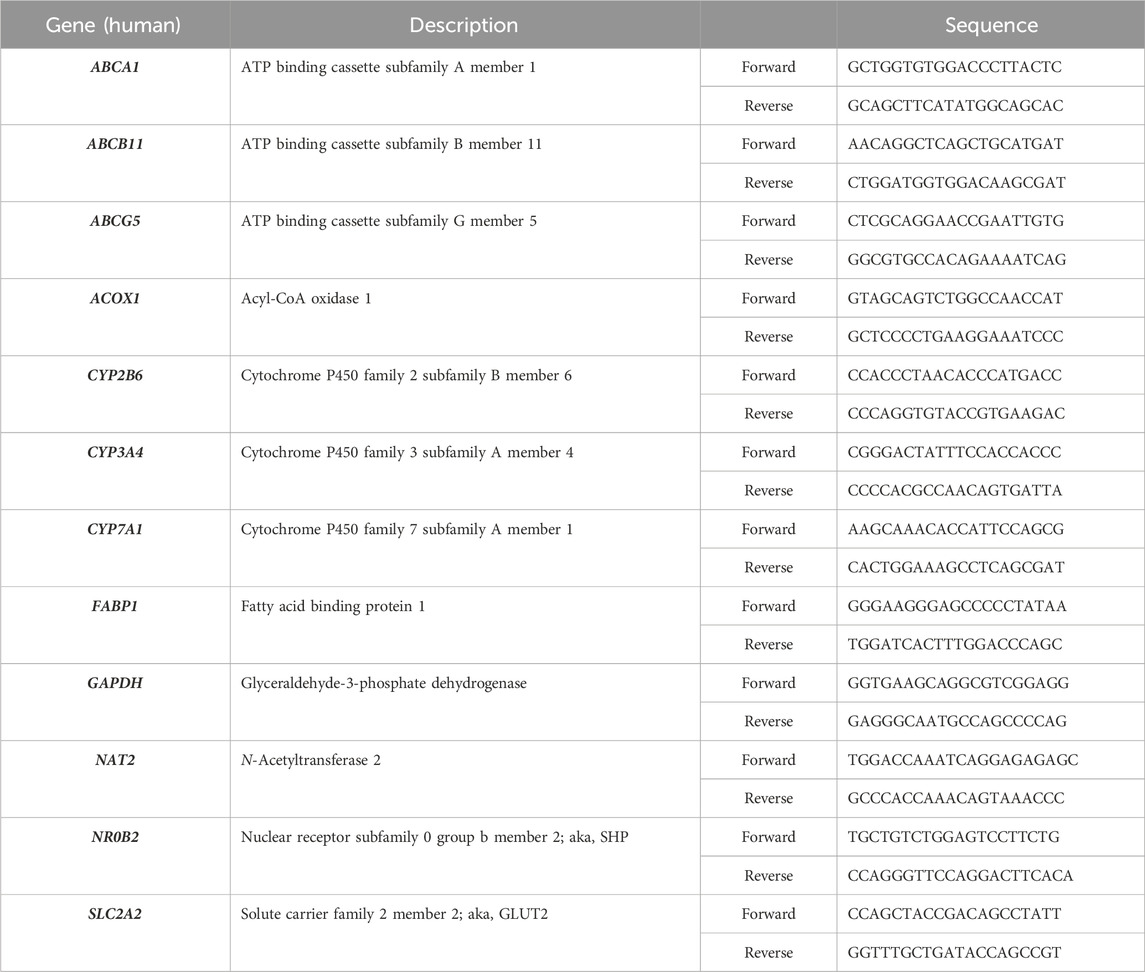Viewport: 1145px width, 972px height.
Task: Click 'Forward' in the CYP3A4 row
Action: tap(768, 452)
